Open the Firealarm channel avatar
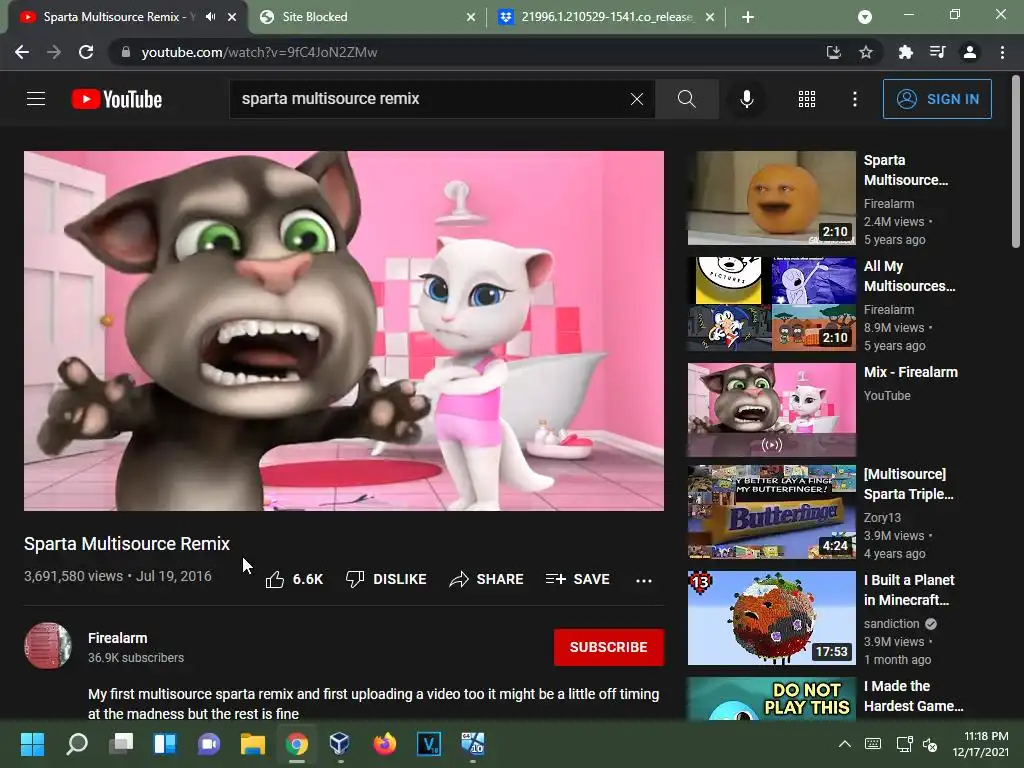Image resolution: width=1024 pixels, height=768 pixels. 48,646
